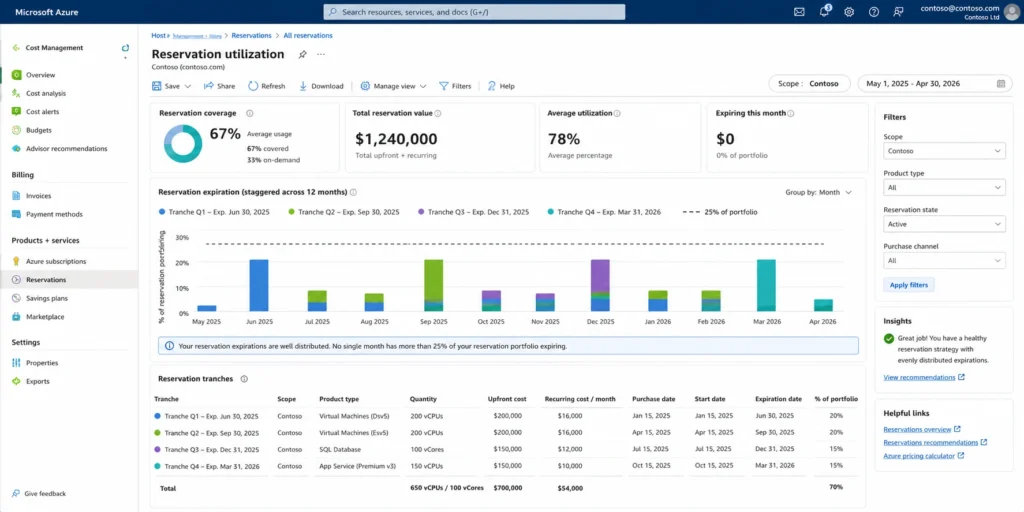The height and width of the screenshot is (512, 1024).
Task: Open the Reservation state dropdown
Action: coord(944,224)
